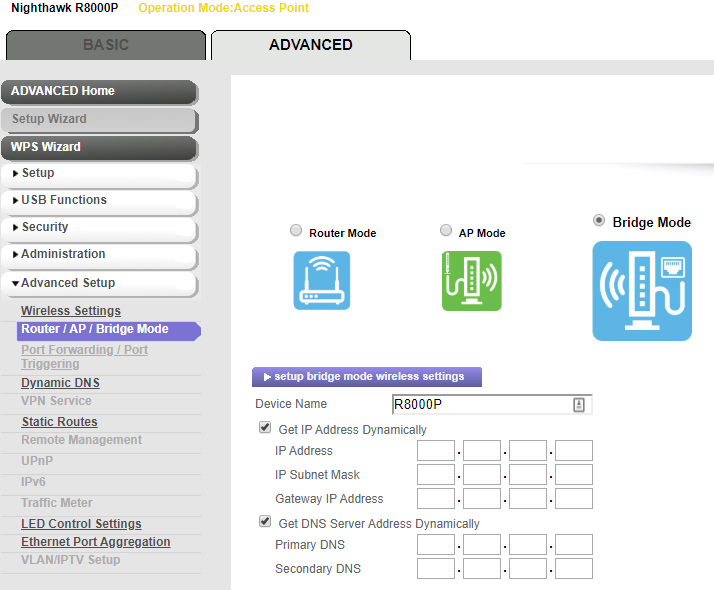Expand the USB Functions section
The width and height of the screenshot is (714, 590).
100,202
